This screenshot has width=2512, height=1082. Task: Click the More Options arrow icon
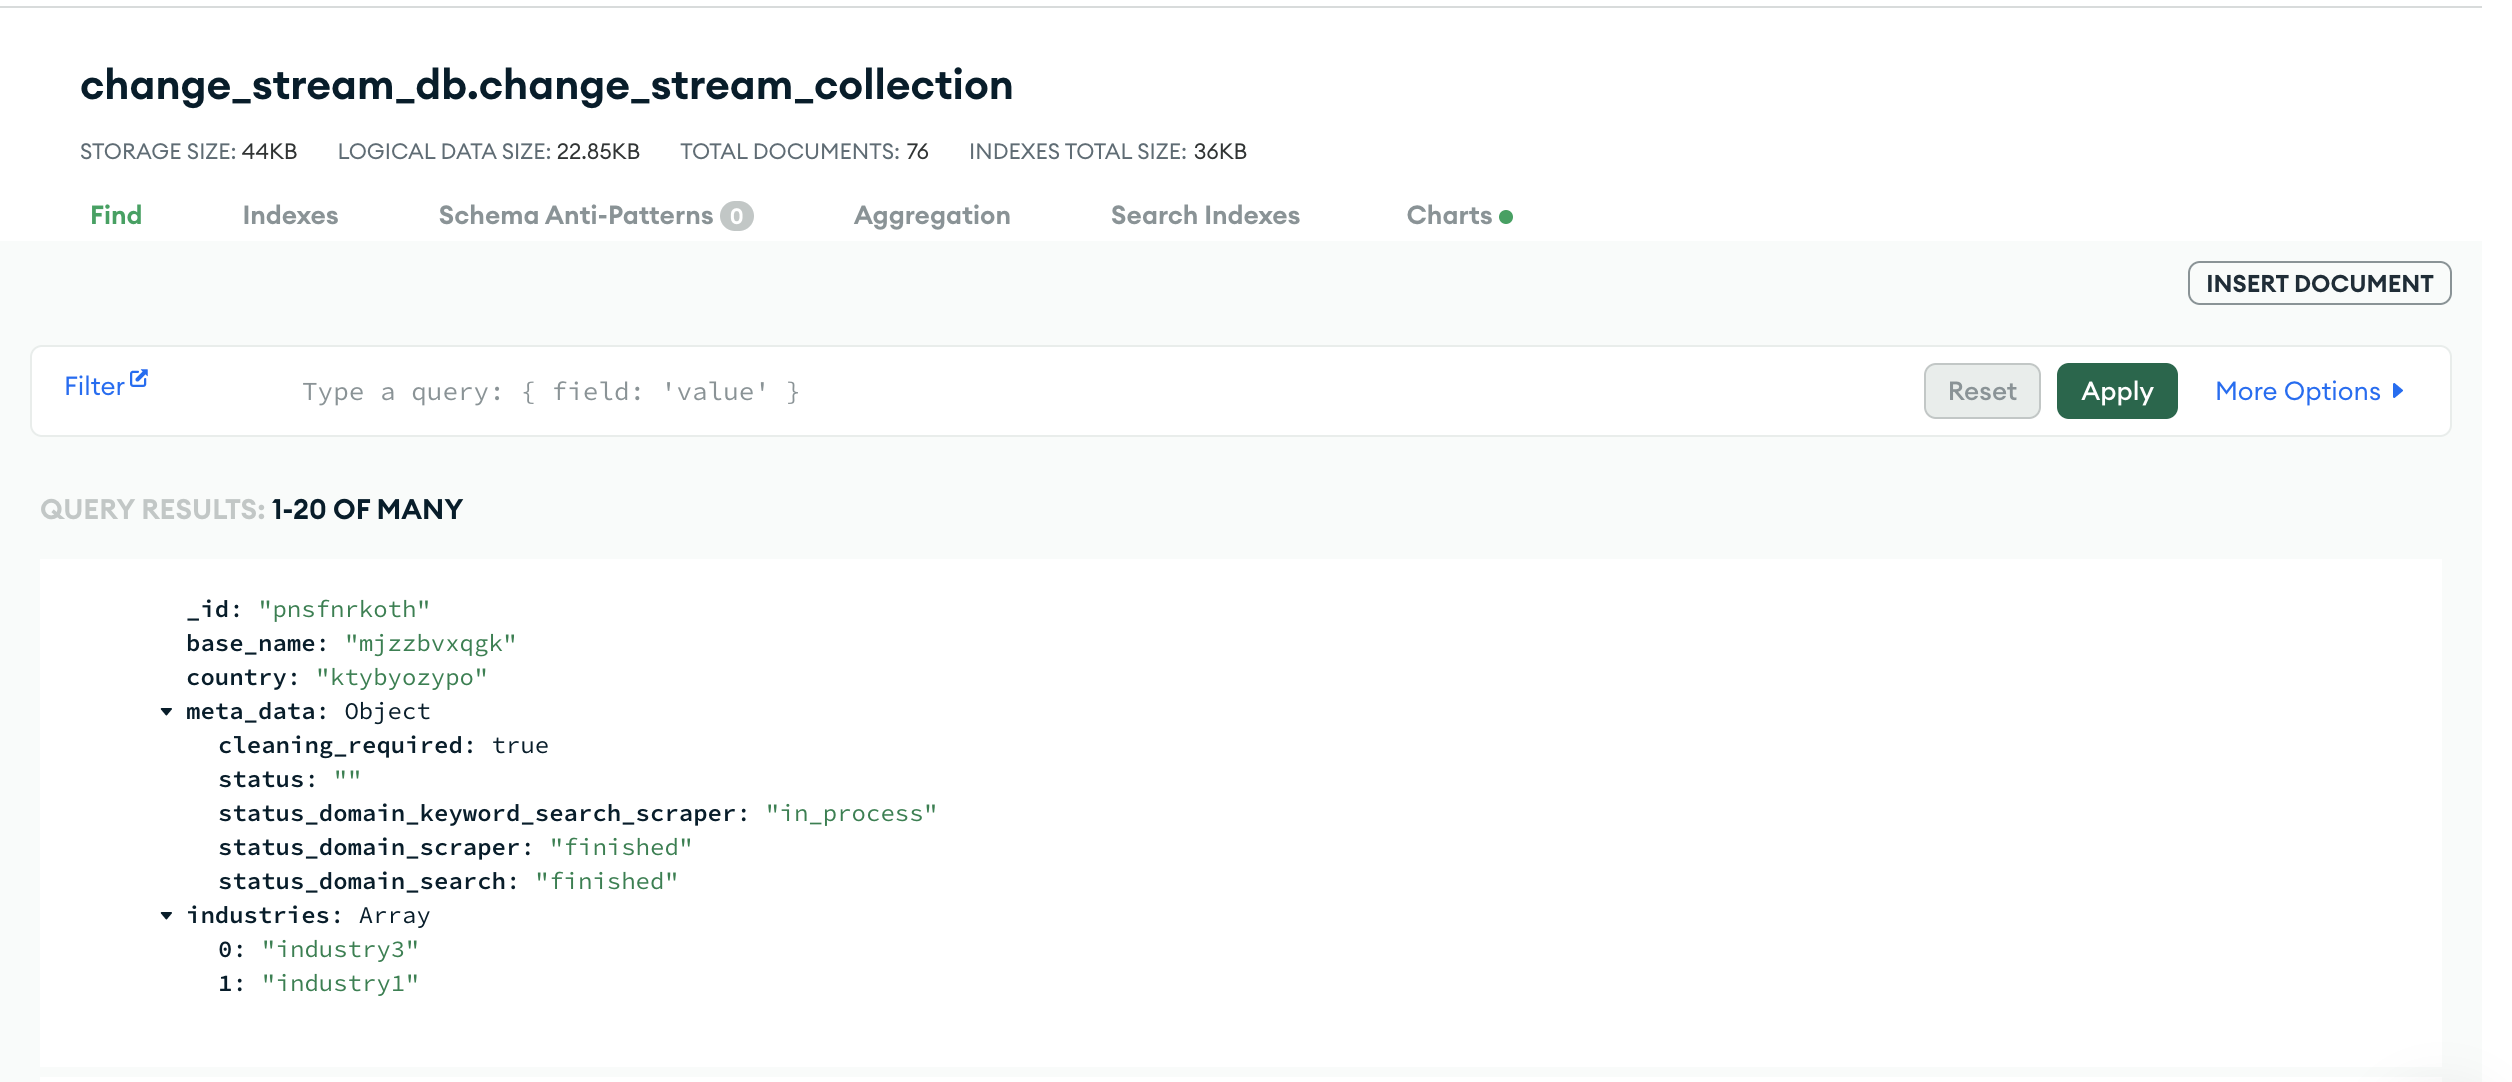pos(2397,391)
